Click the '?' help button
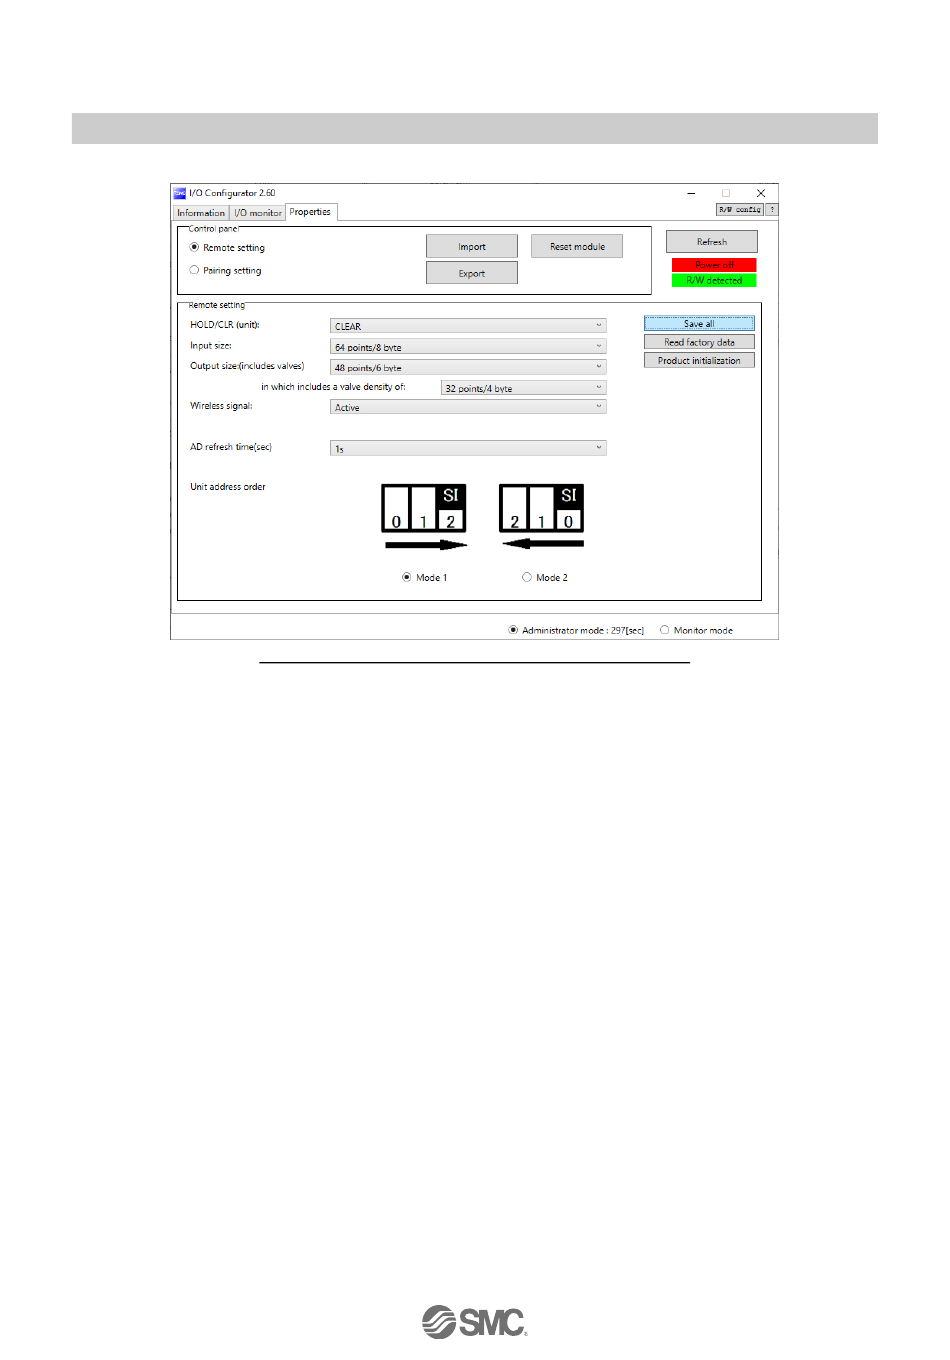The width and height of the screenshot is (950, 1360). coord(772,210)
